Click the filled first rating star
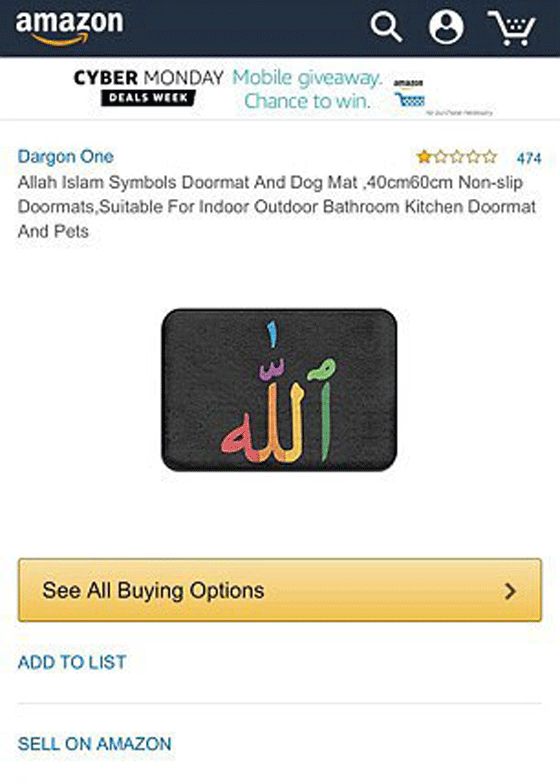 (x=424, y=157)
